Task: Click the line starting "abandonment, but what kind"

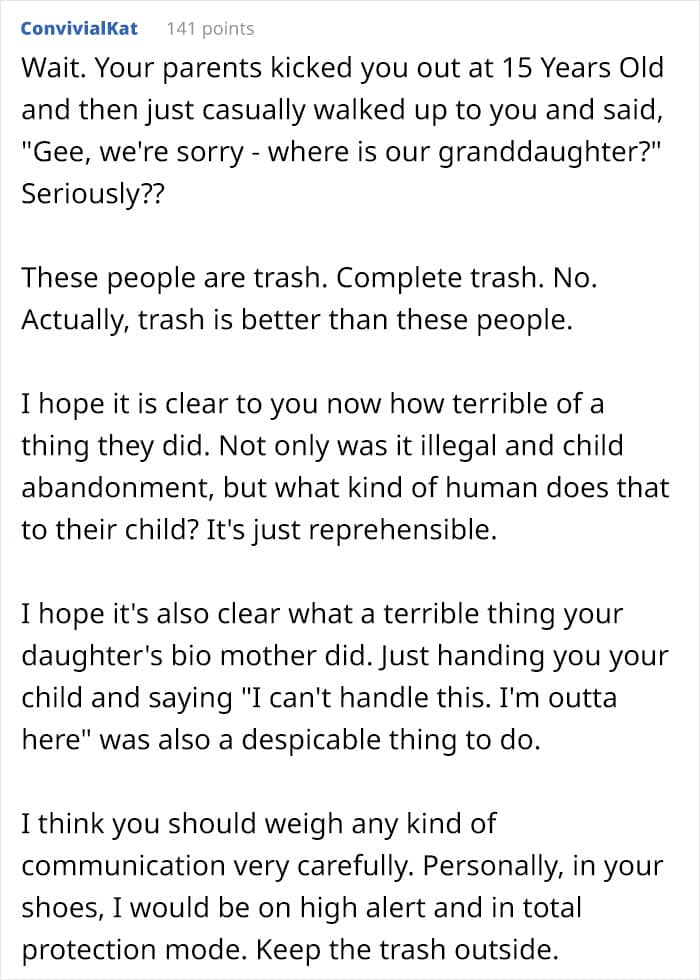Action: pyautogui.click(x=344, y=488)
